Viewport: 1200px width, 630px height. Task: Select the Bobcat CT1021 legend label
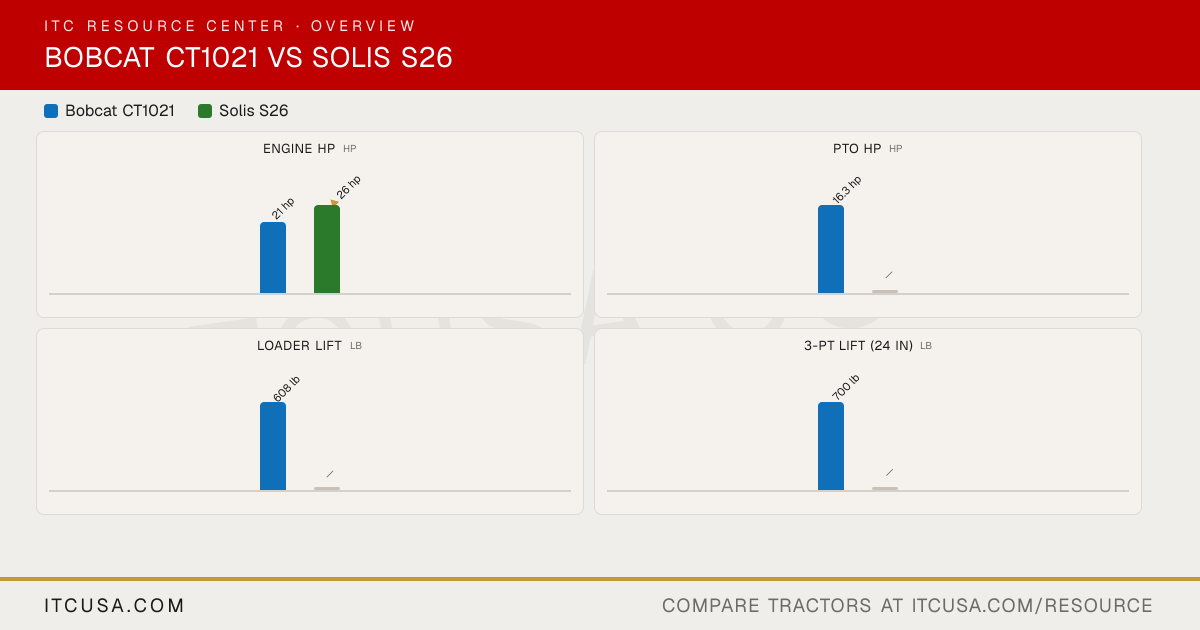(x=120, y=111)
